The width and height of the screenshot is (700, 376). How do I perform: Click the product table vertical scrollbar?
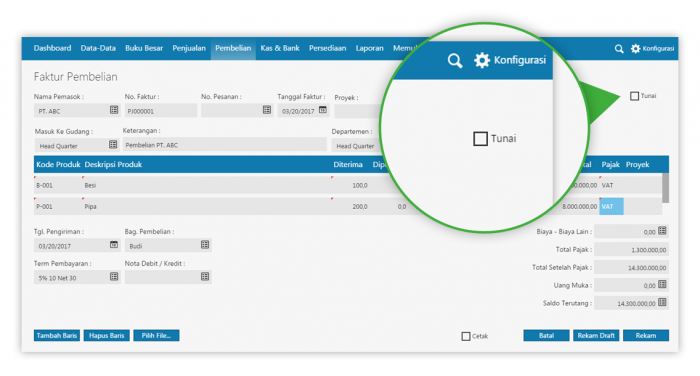(665, 188)
